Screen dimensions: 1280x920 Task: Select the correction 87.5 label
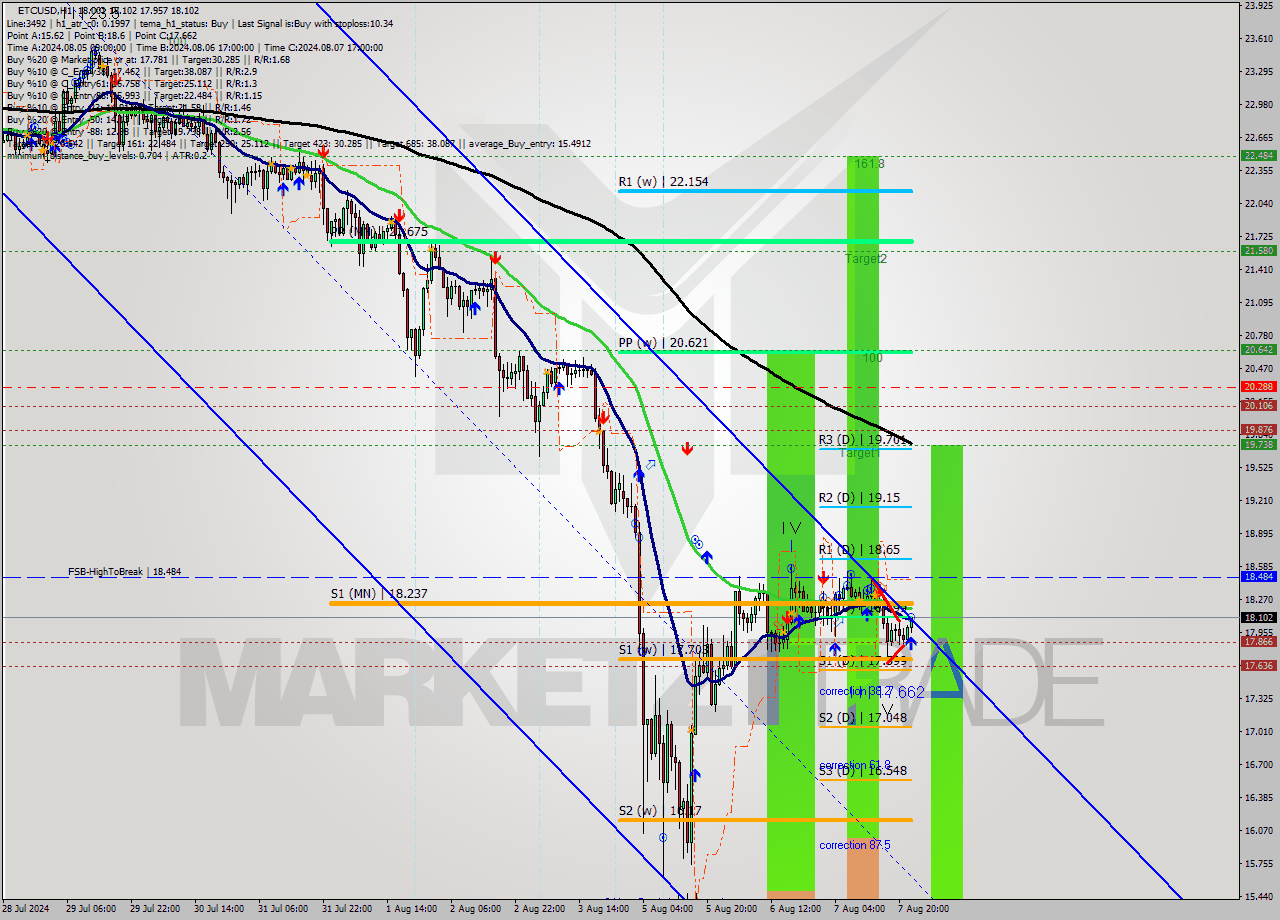tap(856, 845)
